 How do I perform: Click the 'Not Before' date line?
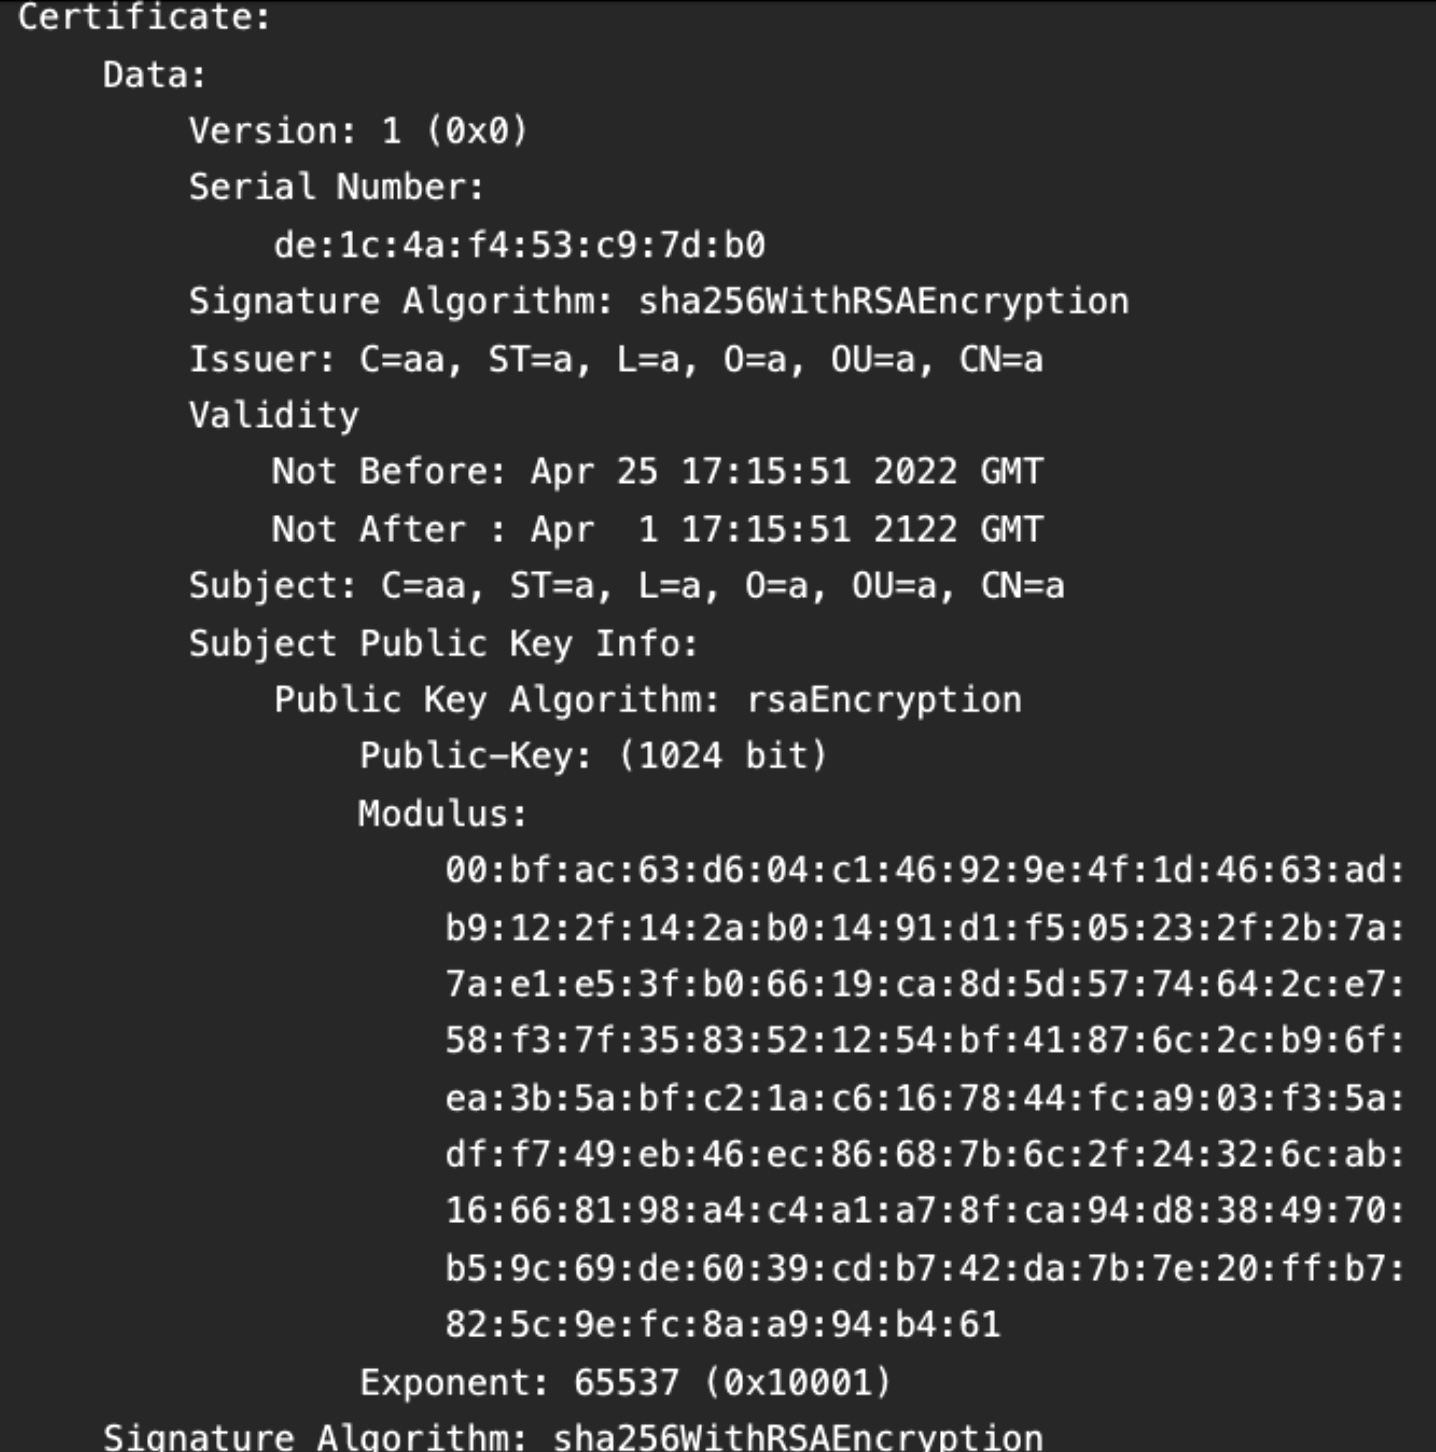pyautogui.click(x=657, y=471)
